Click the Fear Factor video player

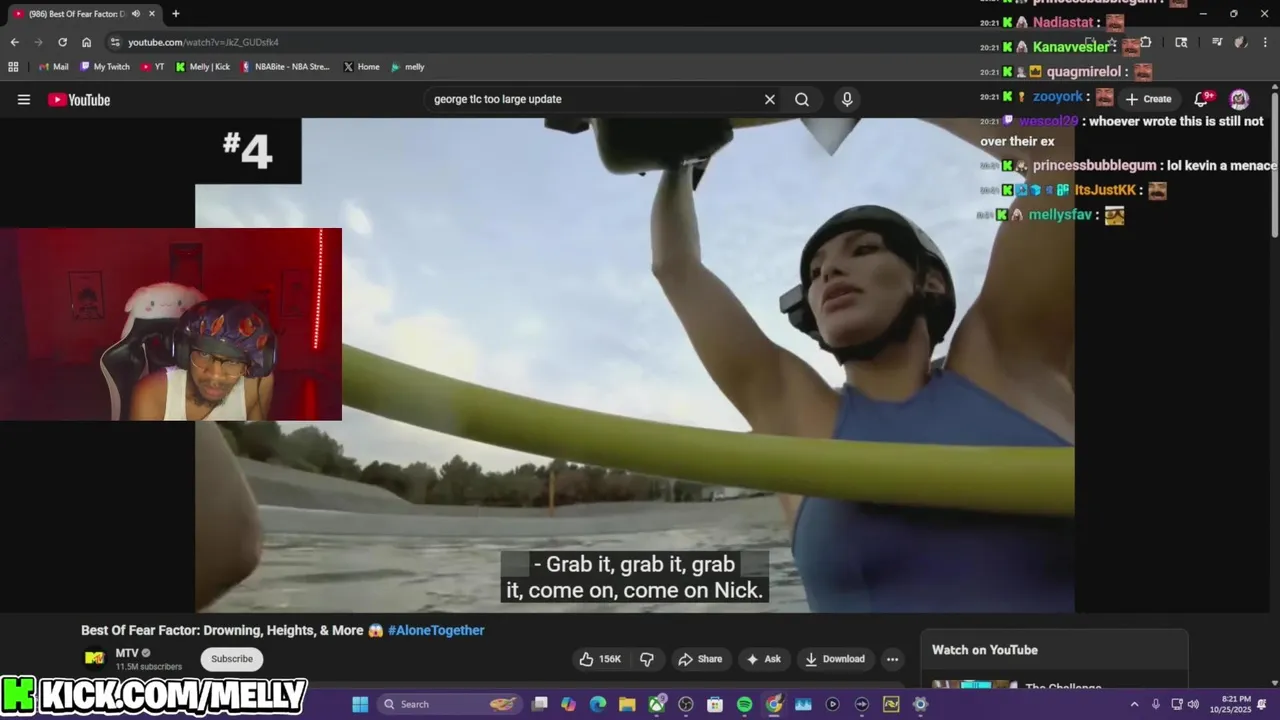point(635,365)
